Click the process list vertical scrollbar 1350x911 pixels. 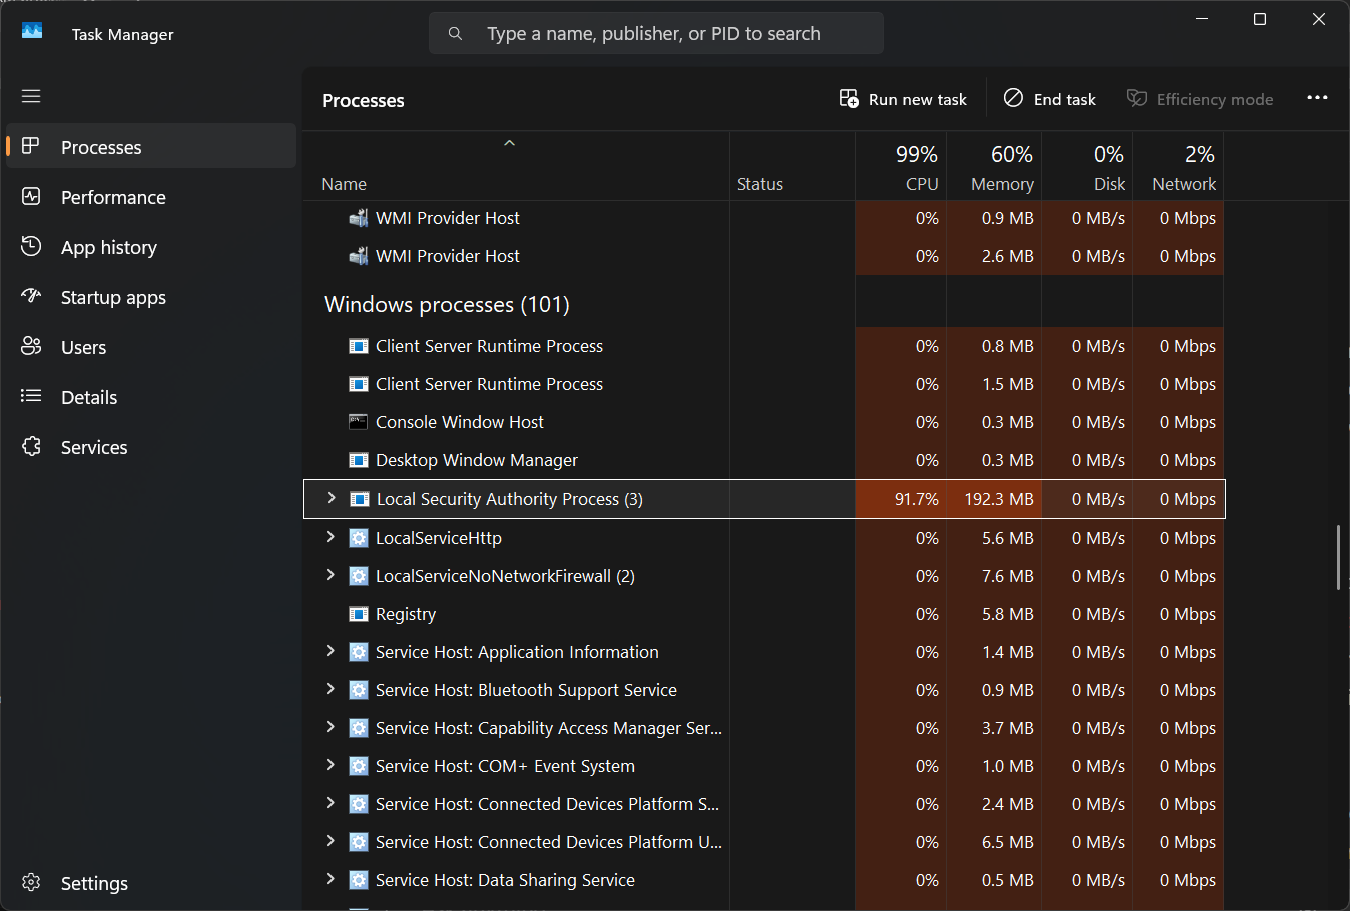(1338, 557)
